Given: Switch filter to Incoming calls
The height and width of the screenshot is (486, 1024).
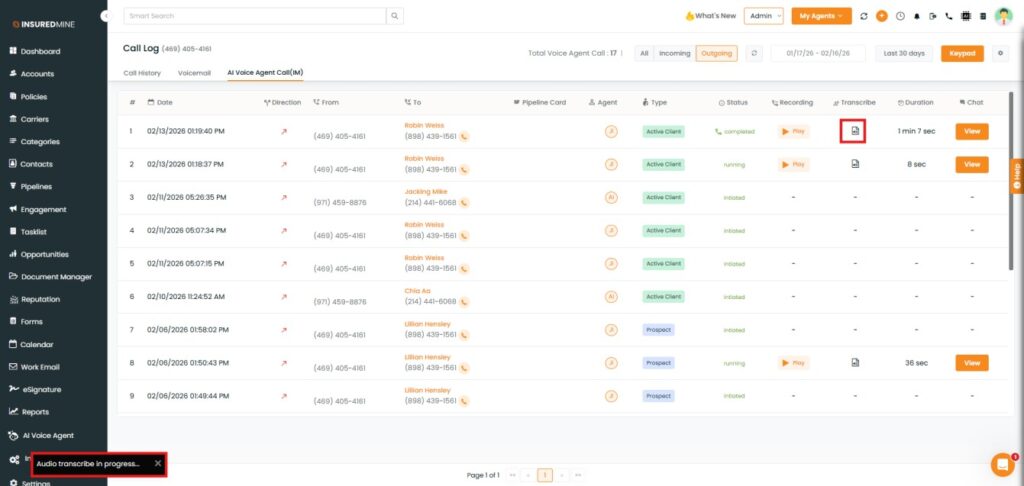Looking at the screenshot, I should pos(674,53).
